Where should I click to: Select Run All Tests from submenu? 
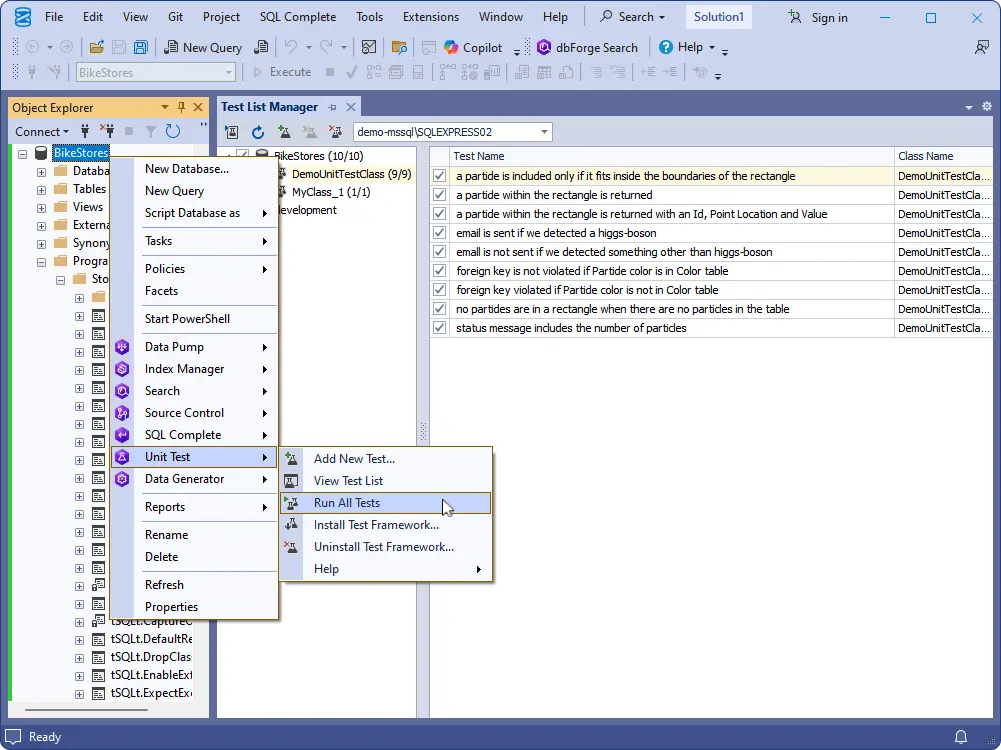(346, 503)
